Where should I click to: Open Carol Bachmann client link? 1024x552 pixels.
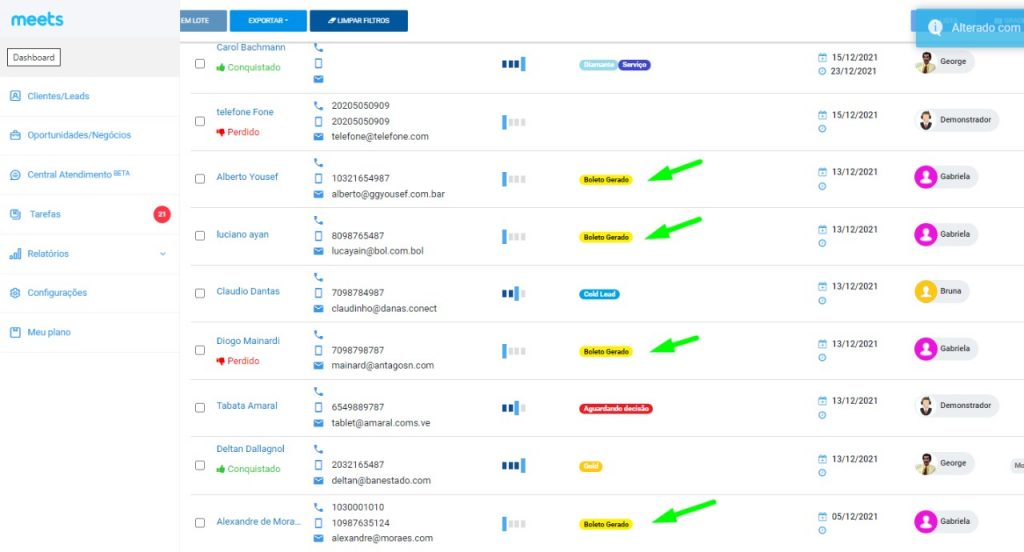[251, 48]
